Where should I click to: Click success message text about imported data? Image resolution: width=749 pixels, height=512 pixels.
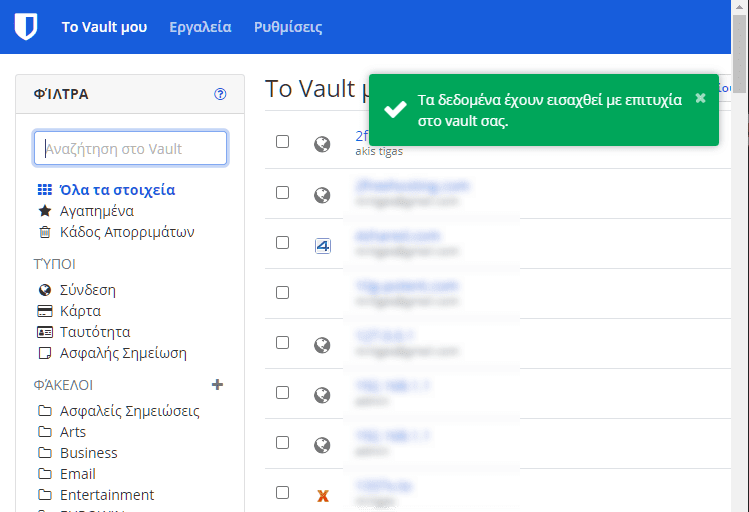(x=549, y=110)
